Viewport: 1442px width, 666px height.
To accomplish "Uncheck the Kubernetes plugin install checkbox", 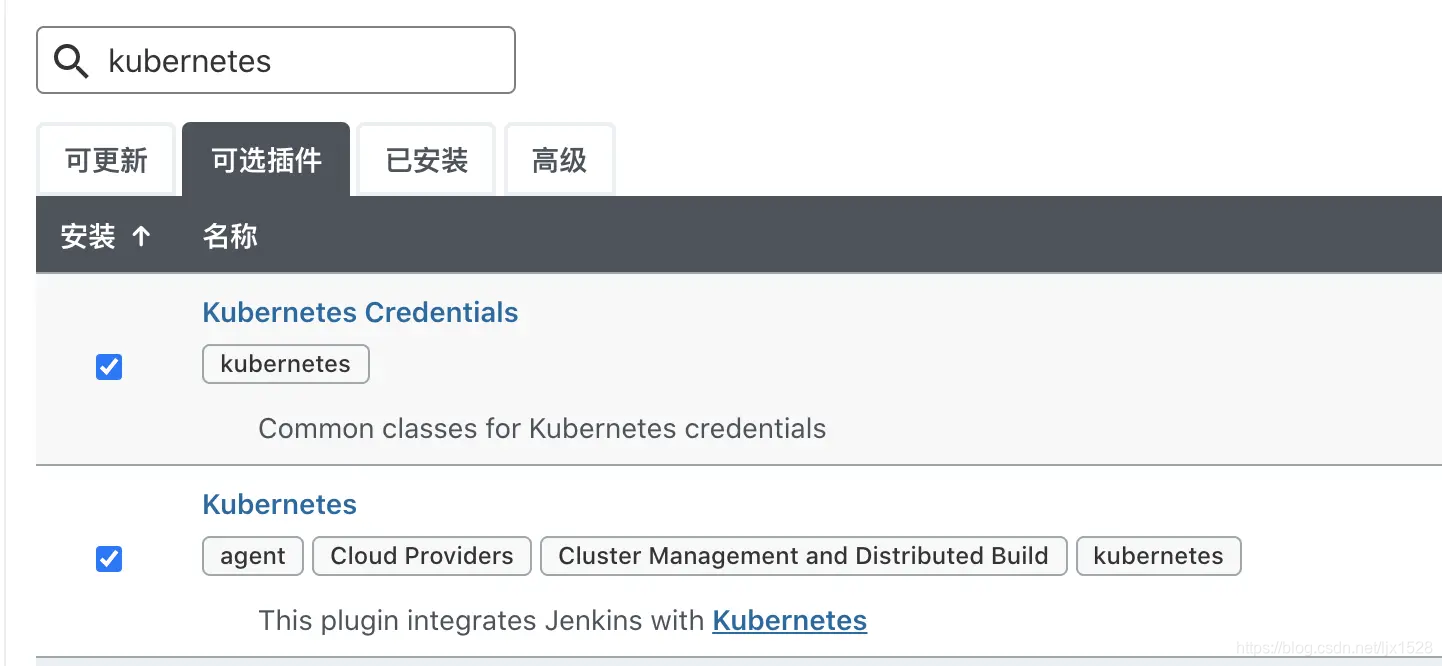I will (109, 559).
